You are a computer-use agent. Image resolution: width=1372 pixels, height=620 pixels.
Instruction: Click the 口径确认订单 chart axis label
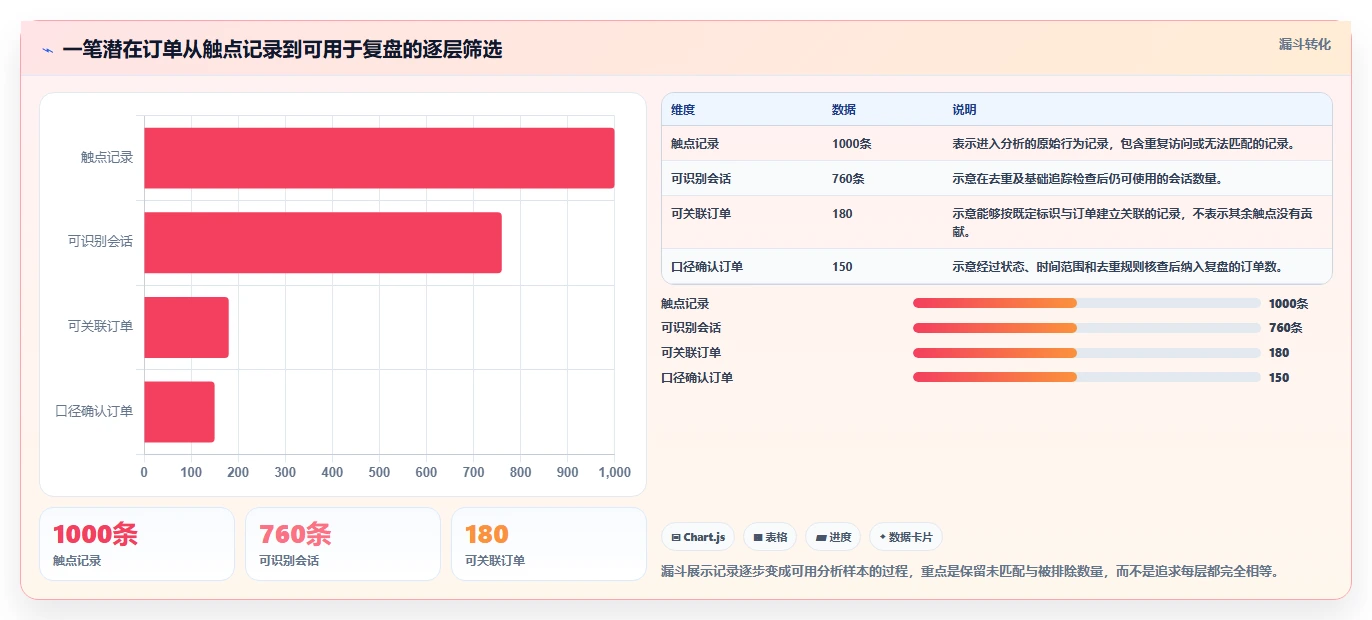[95, 411]
